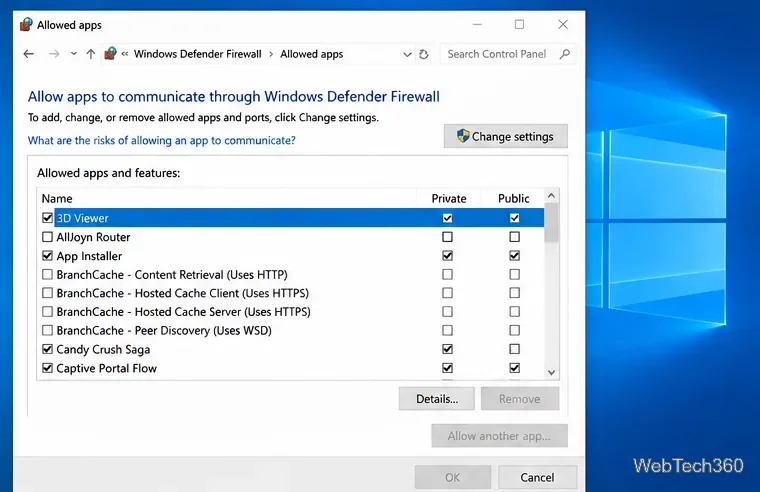
Task: Click the Private column header
Action: click(449, 198)
